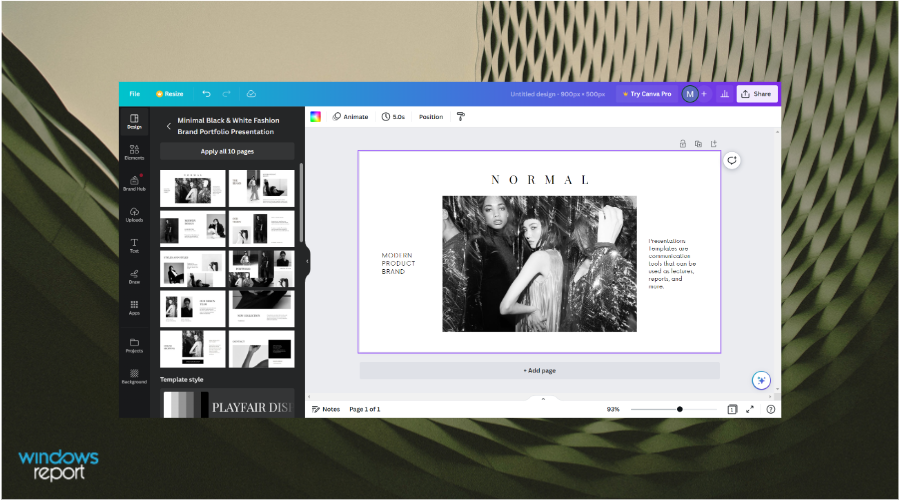The height and width of the screenshot is (500, 900).
Task: Click the 93% zoom level value
Action: click(x=613, y=409)
